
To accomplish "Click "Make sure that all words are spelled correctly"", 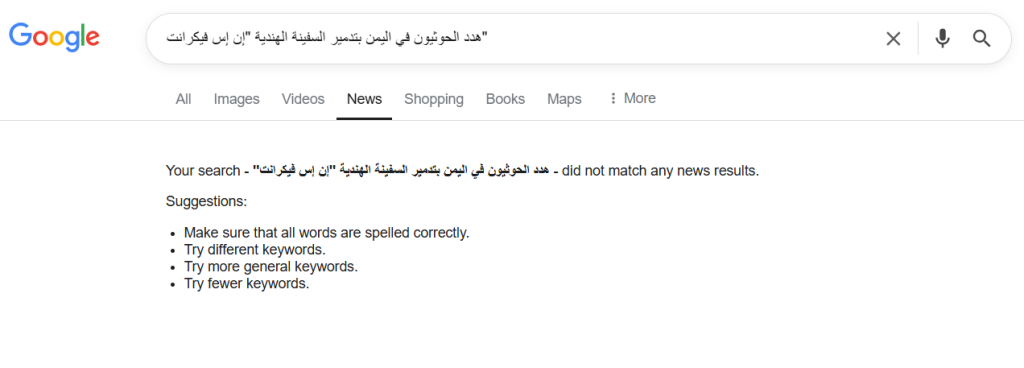I will [x=327, y=233].
